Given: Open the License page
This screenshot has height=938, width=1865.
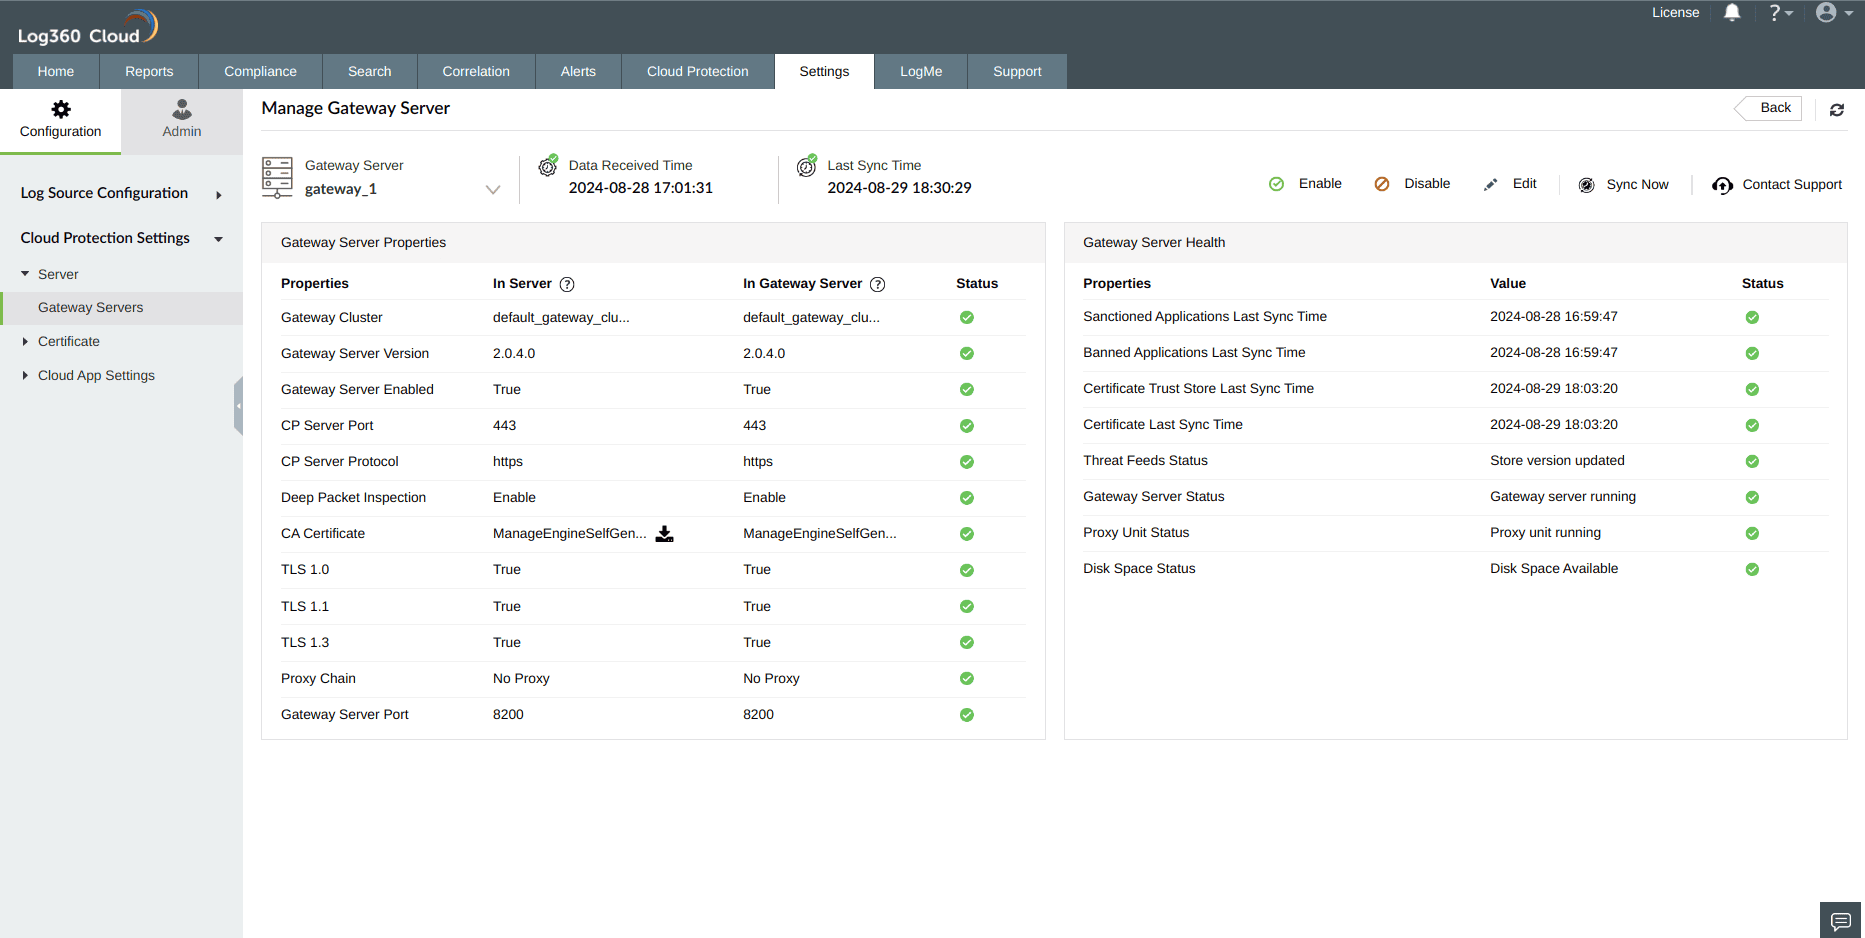Looking at the screenshot, I should 1675,13.
